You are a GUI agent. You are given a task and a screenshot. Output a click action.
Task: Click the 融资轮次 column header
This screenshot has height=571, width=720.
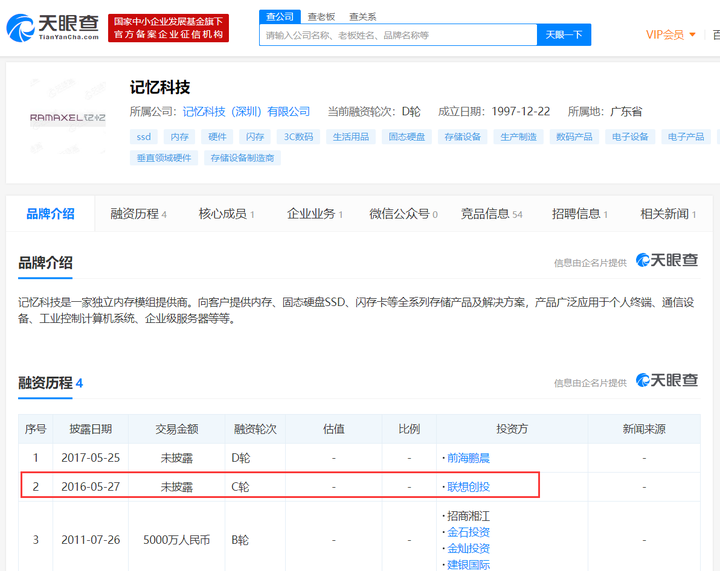[255, 429]
